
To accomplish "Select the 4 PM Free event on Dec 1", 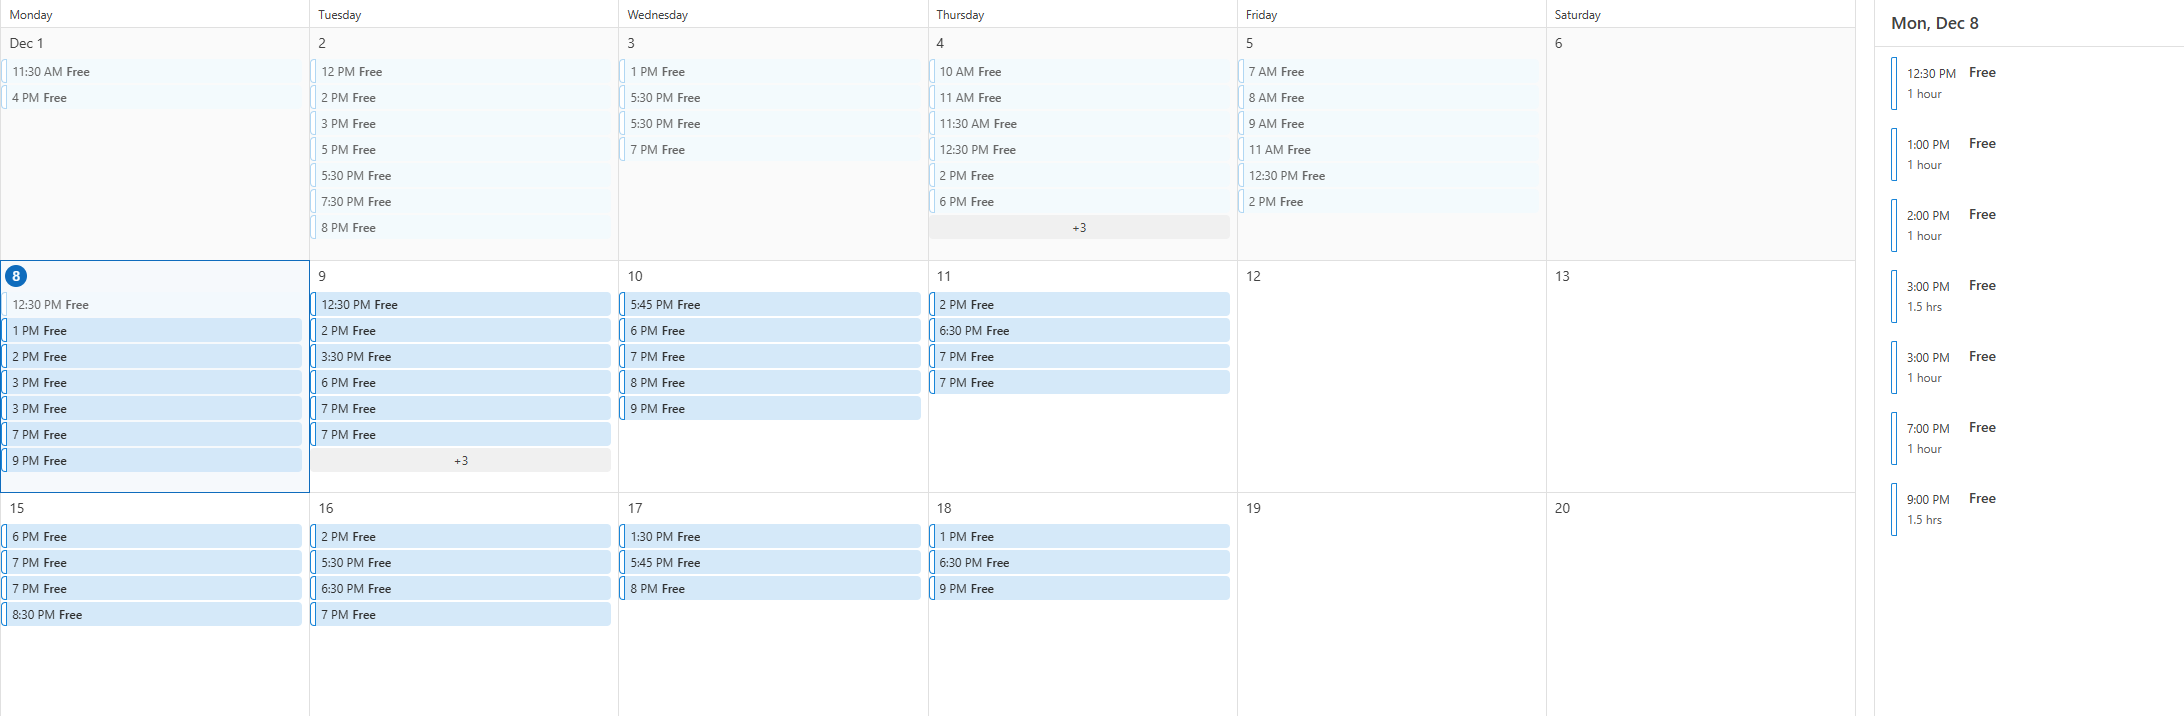I will click(152, 98).
